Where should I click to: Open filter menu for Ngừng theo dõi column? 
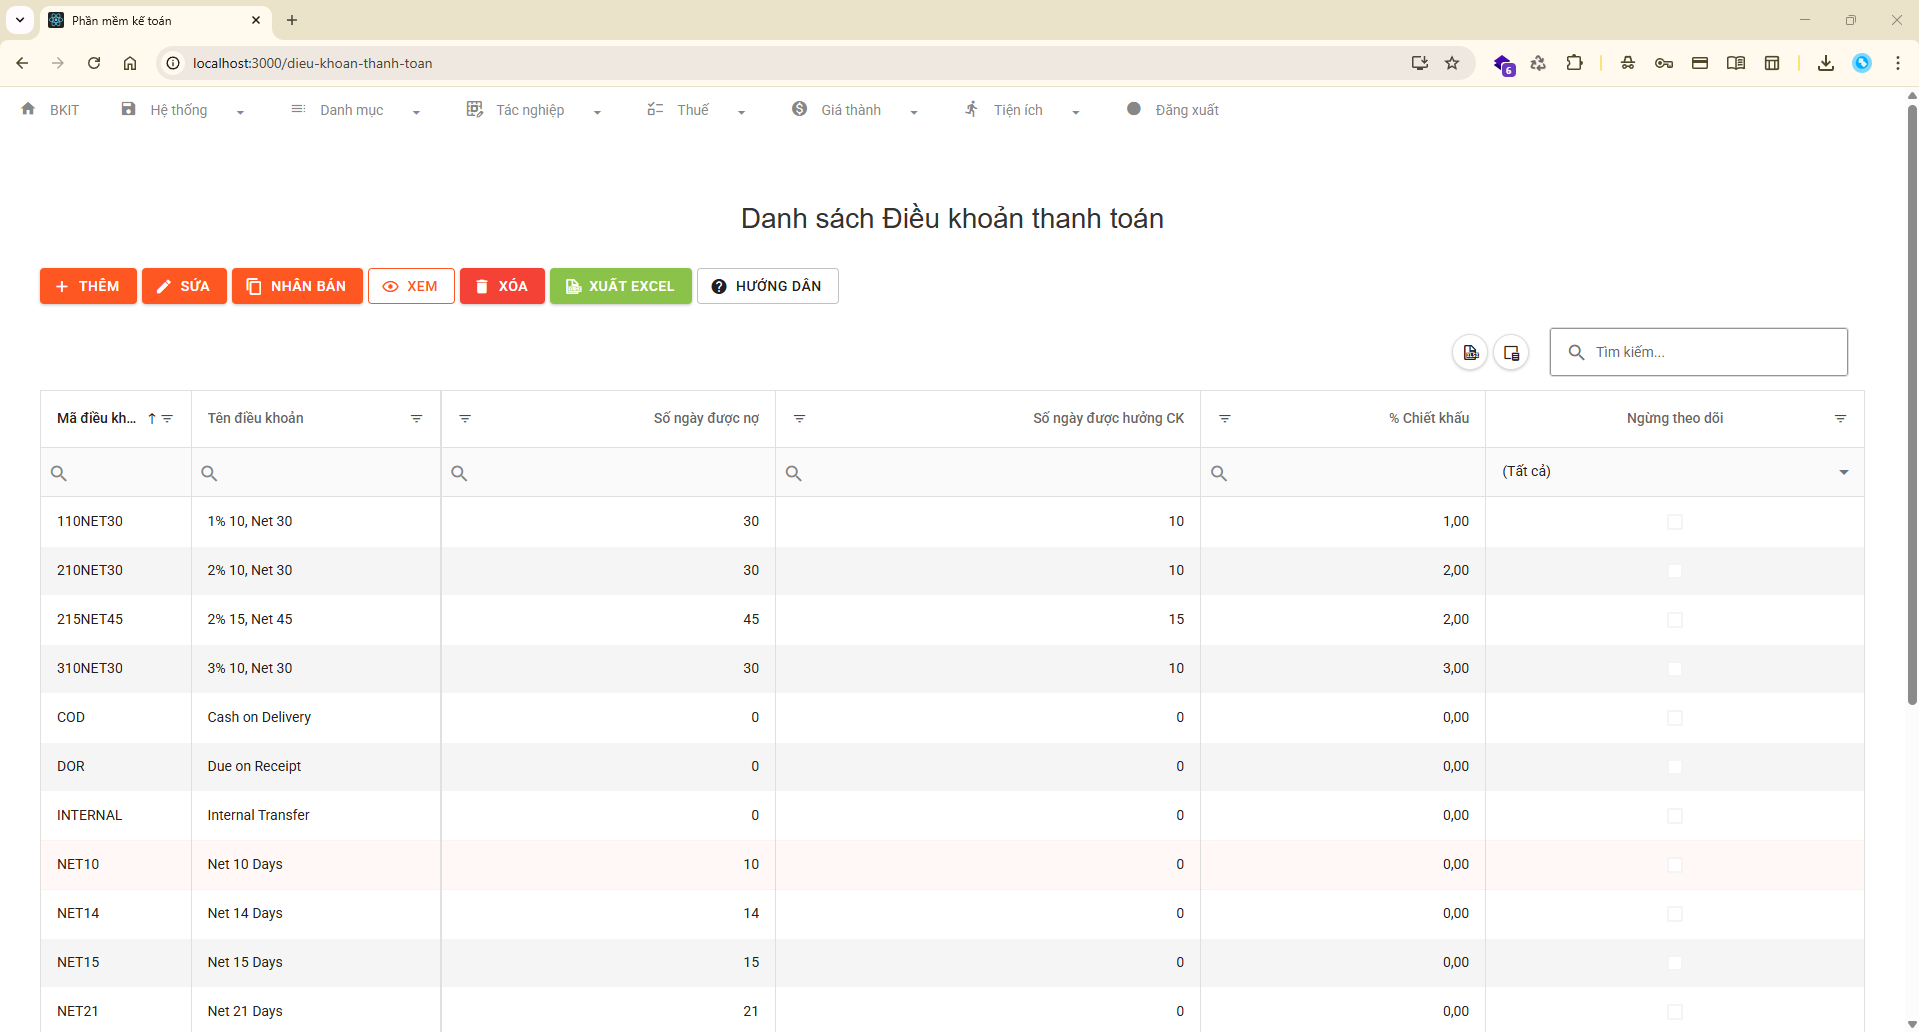(x=1840, y=418)
